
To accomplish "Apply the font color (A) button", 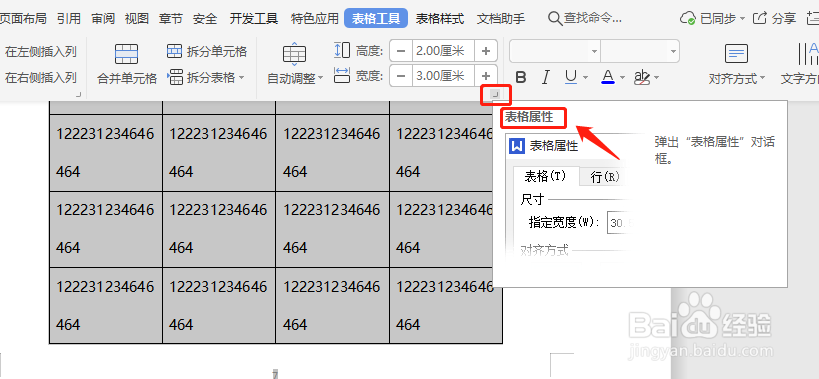I will pos(607,78).
